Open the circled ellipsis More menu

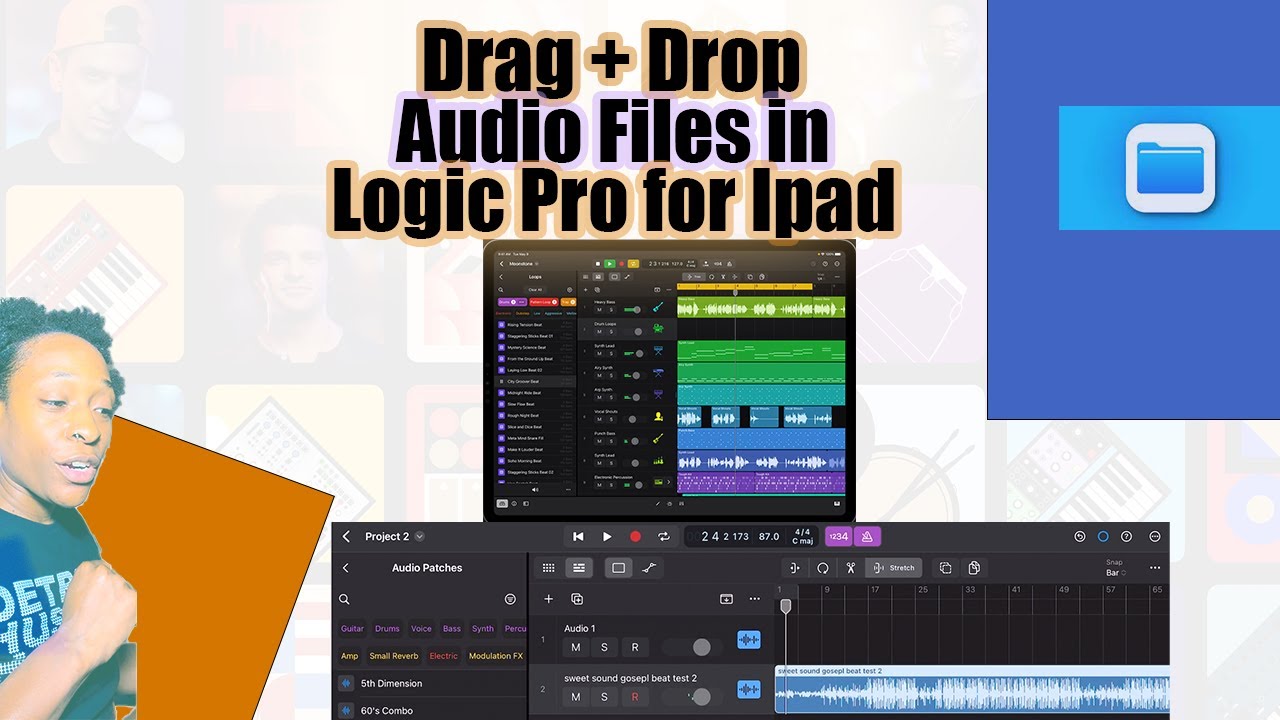1155,537
